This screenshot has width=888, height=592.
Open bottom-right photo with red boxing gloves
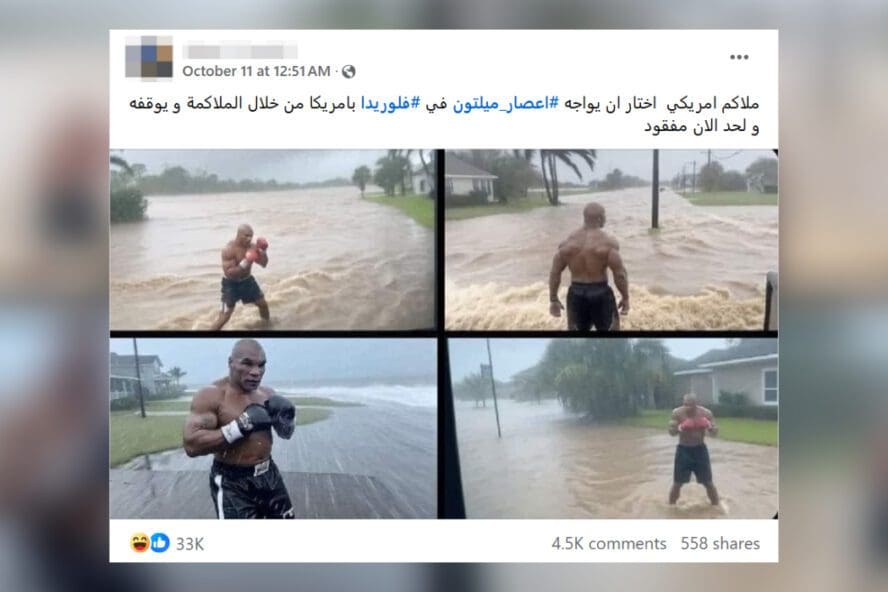click(611, 428)
